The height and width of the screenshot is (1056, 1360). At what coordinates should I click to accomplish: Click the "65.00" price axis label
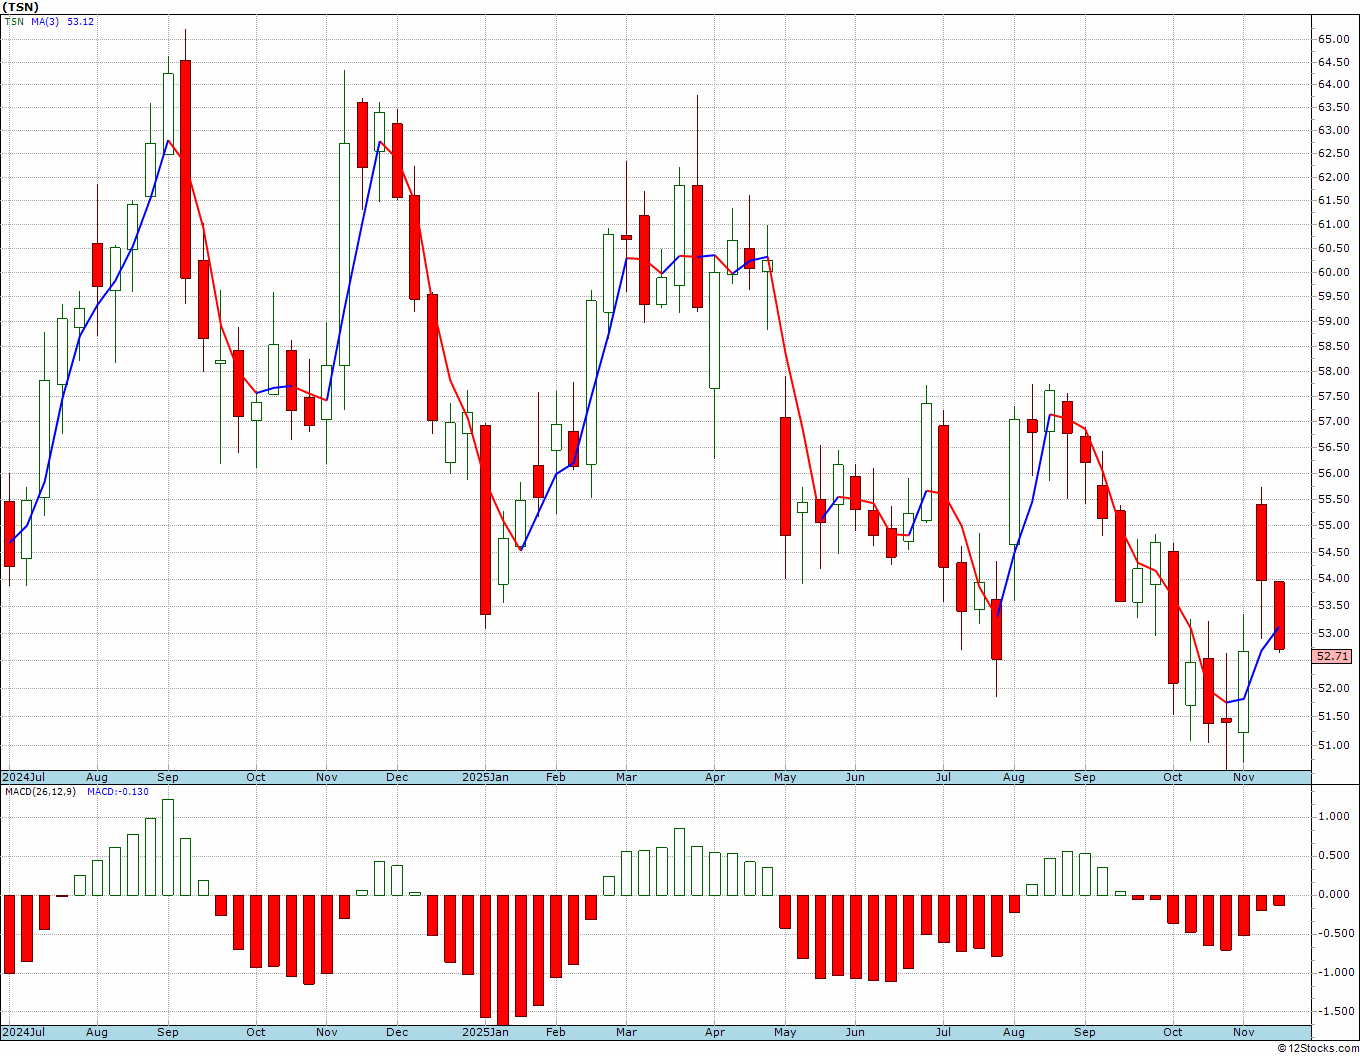point(1332,39)
